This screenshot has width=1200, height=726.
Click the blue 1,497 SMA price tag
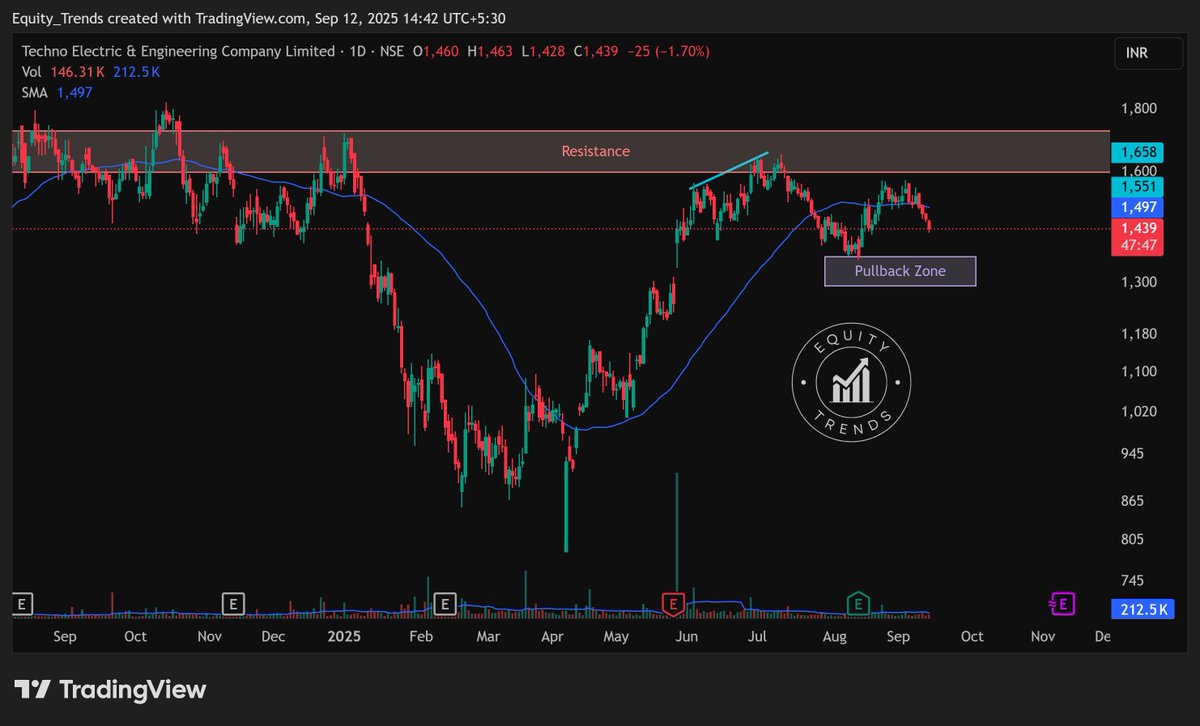tap(1137, 207)
